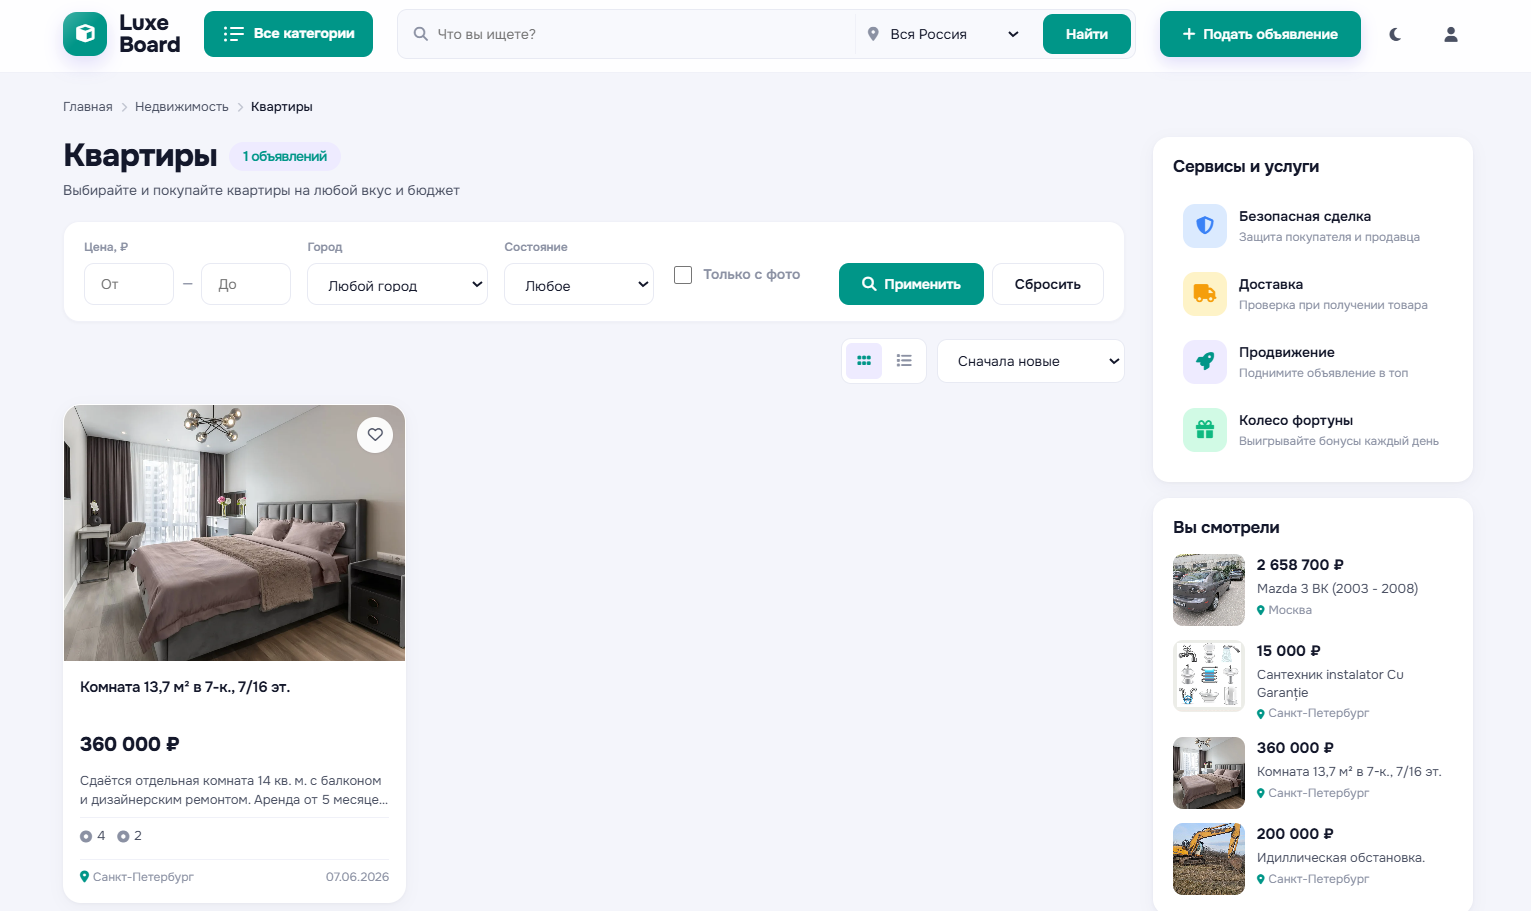The height and width of the screenshot is (911, 1531).
Task: Apply filters with Применить button
Action: tap(911, 284)
